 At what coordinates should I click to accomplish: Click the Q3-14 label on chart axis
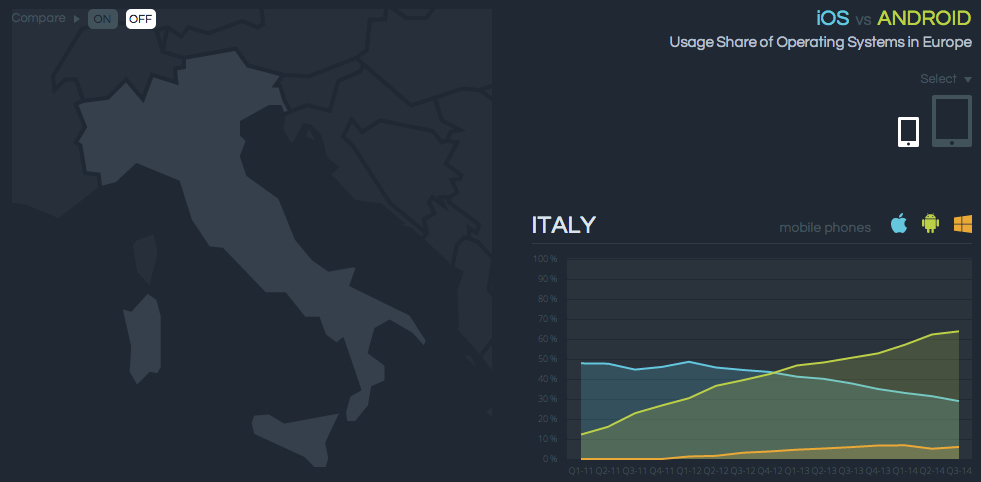point(960,470)
